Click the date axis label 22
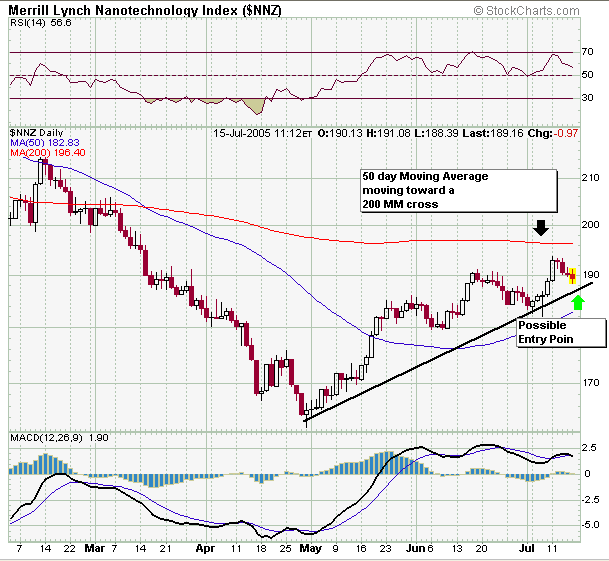 coord(69,548)
